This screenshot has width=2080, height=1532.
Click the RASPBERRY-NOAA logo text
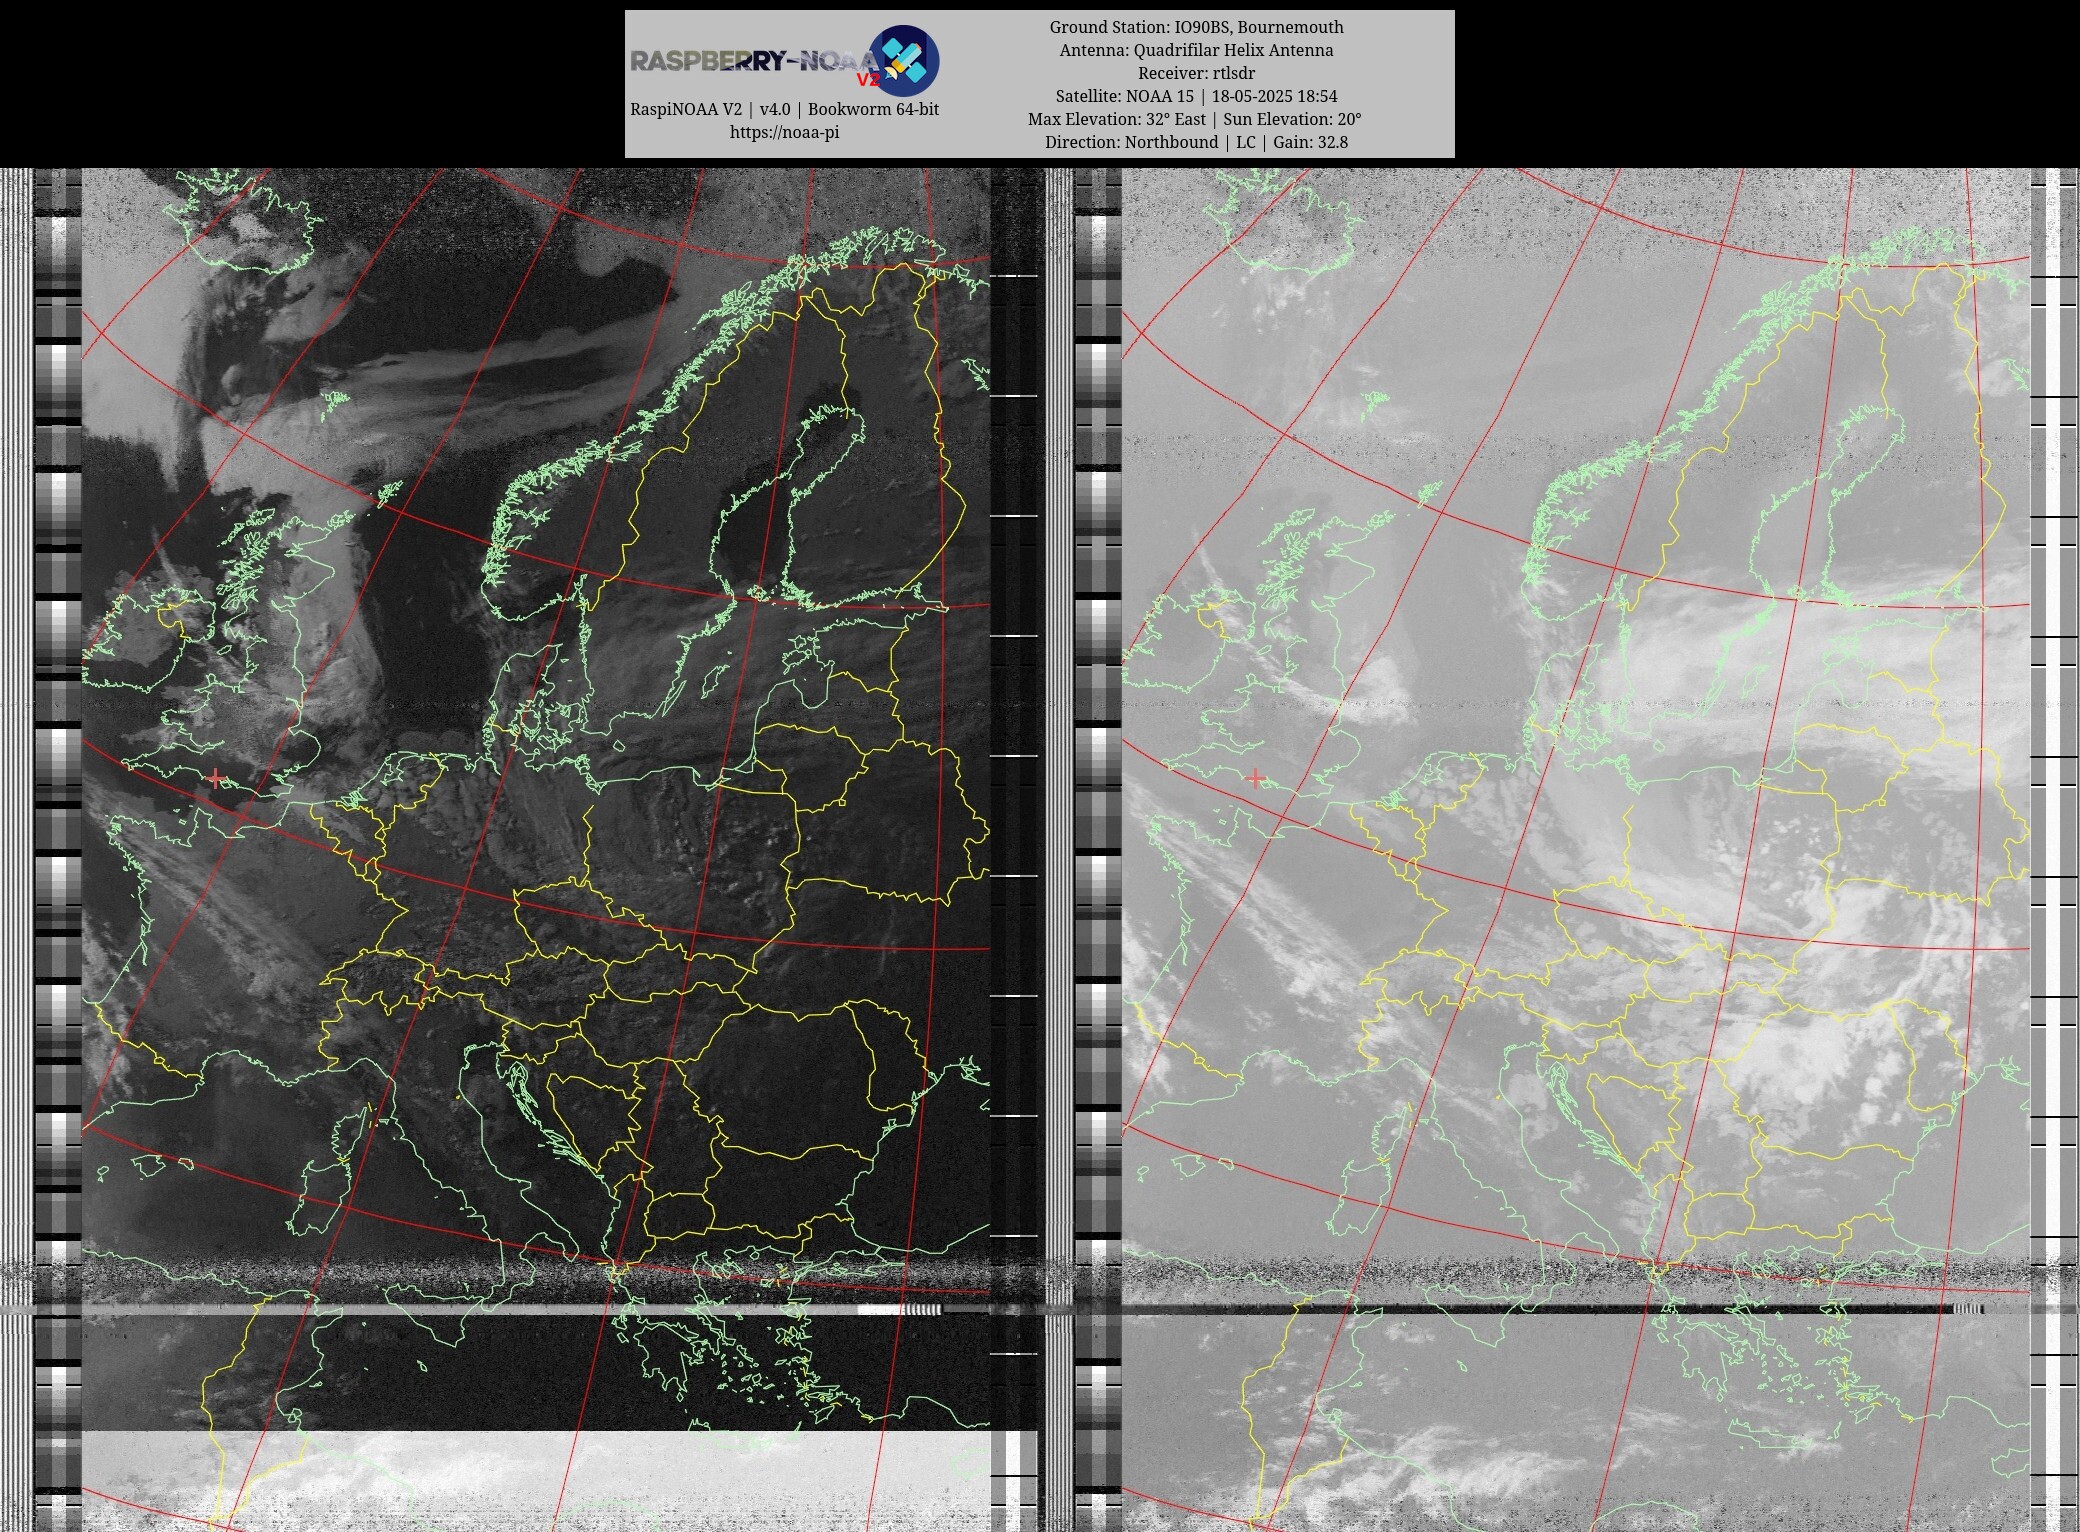point(754,61)
